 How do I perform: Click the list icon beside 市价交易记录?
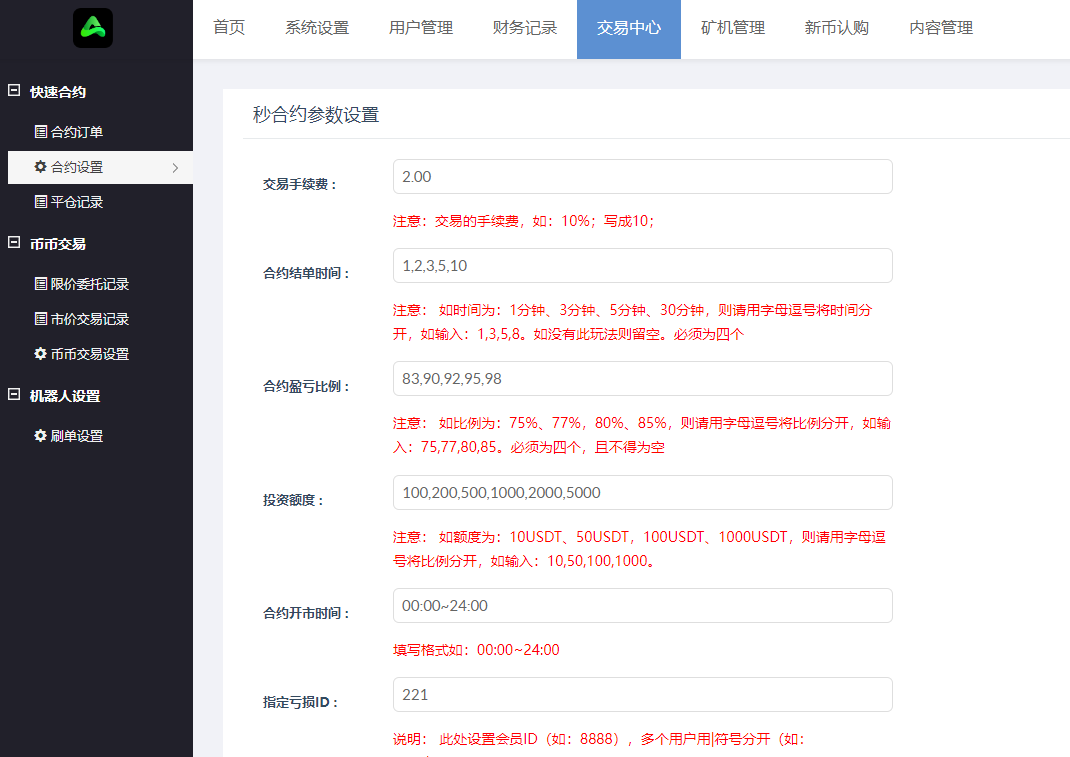pos(41,319)
